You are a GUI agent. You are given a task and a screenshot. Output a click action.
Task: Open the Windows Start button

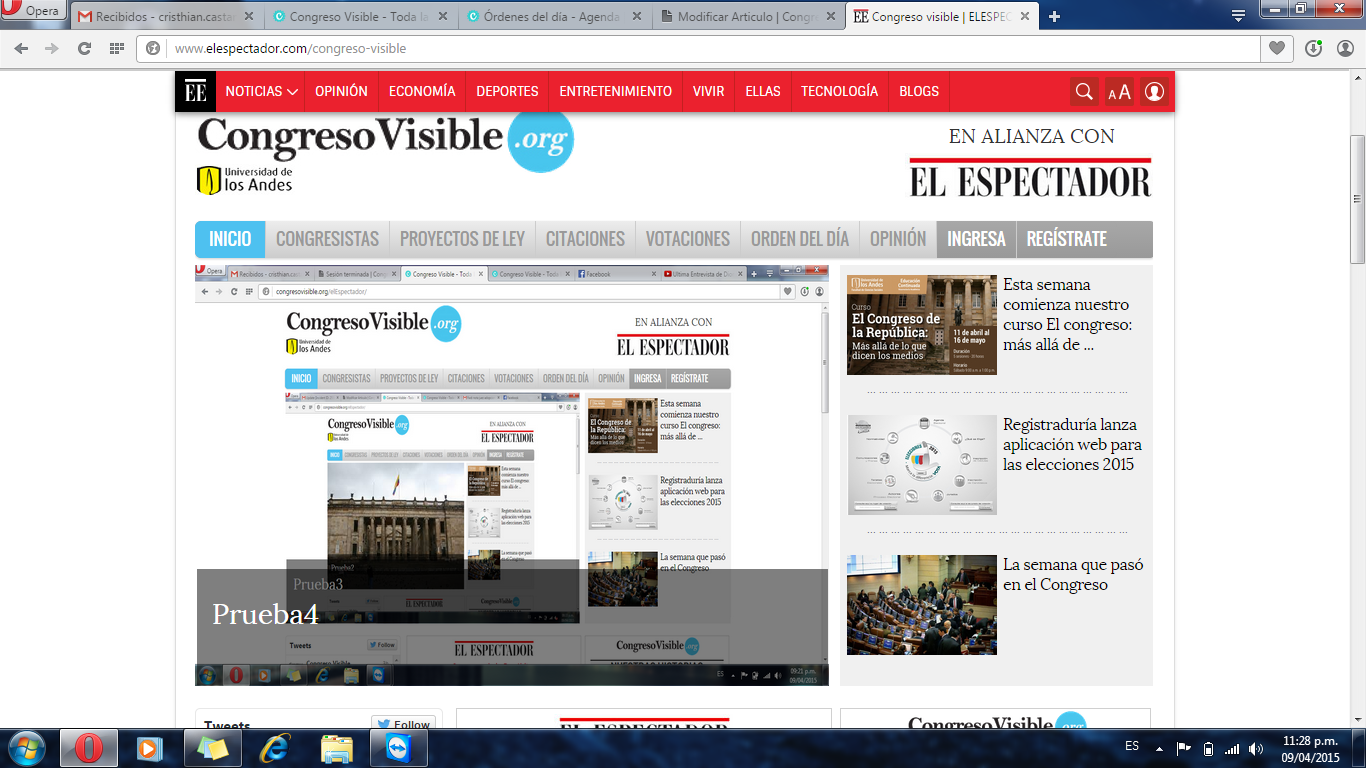click(x=25, y=748)
